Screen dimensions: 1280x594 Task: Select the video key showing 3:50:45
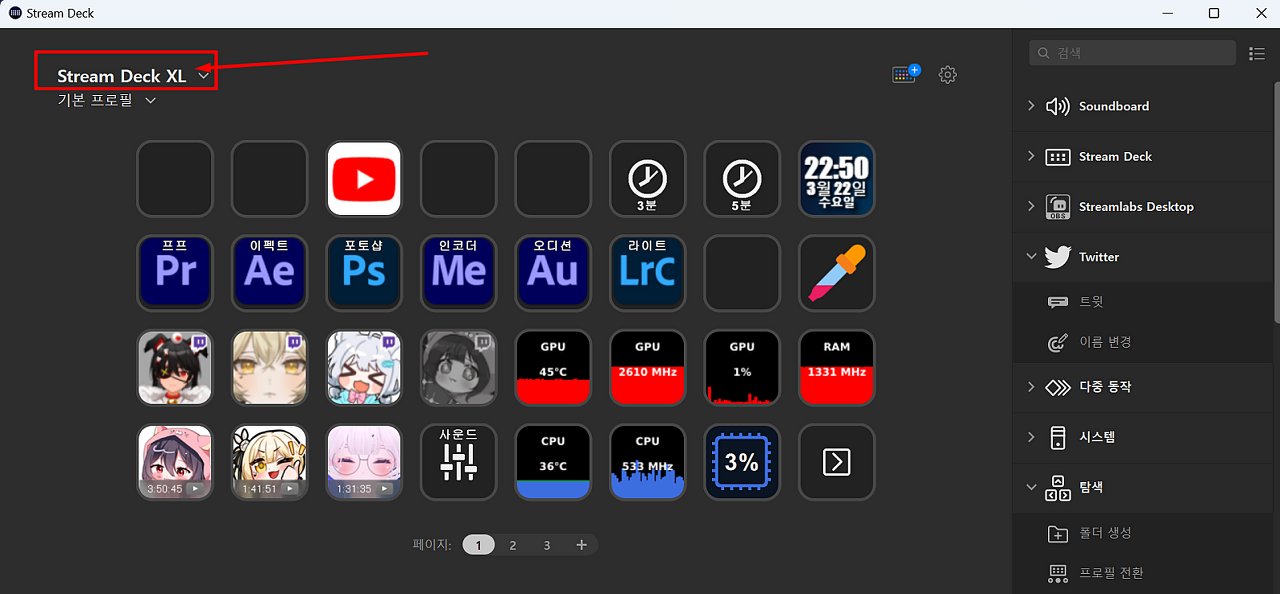point(175,462)
